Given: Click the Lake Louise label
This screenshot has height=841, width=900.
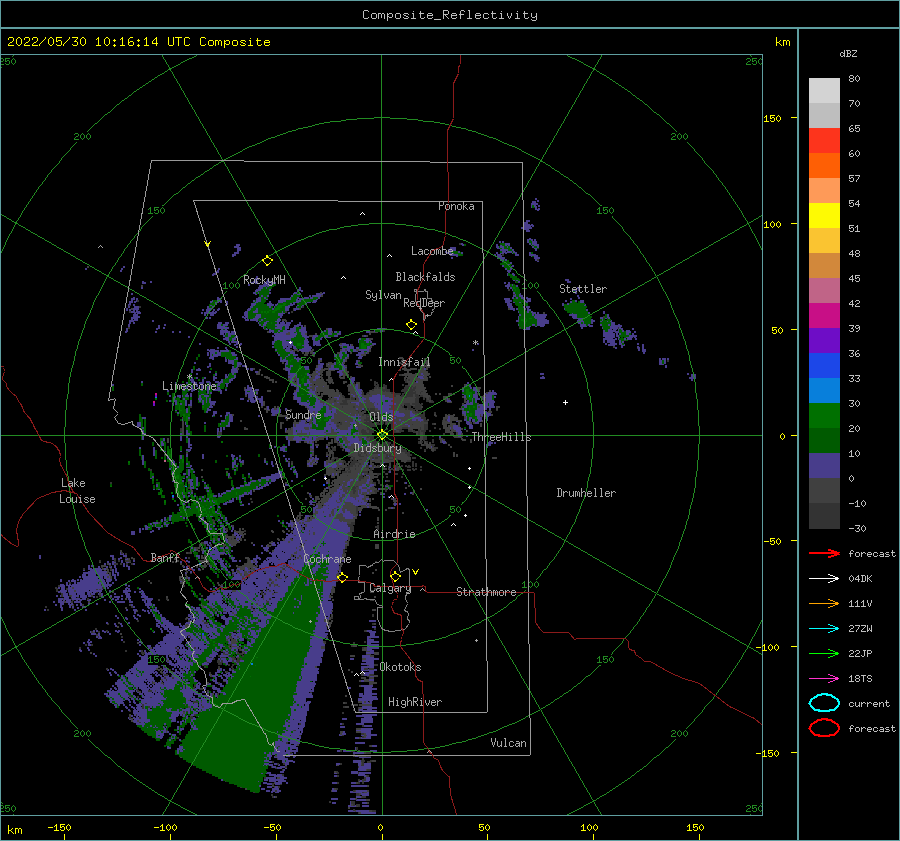Looking at the screenshot, I should click(x=77, y=491).
